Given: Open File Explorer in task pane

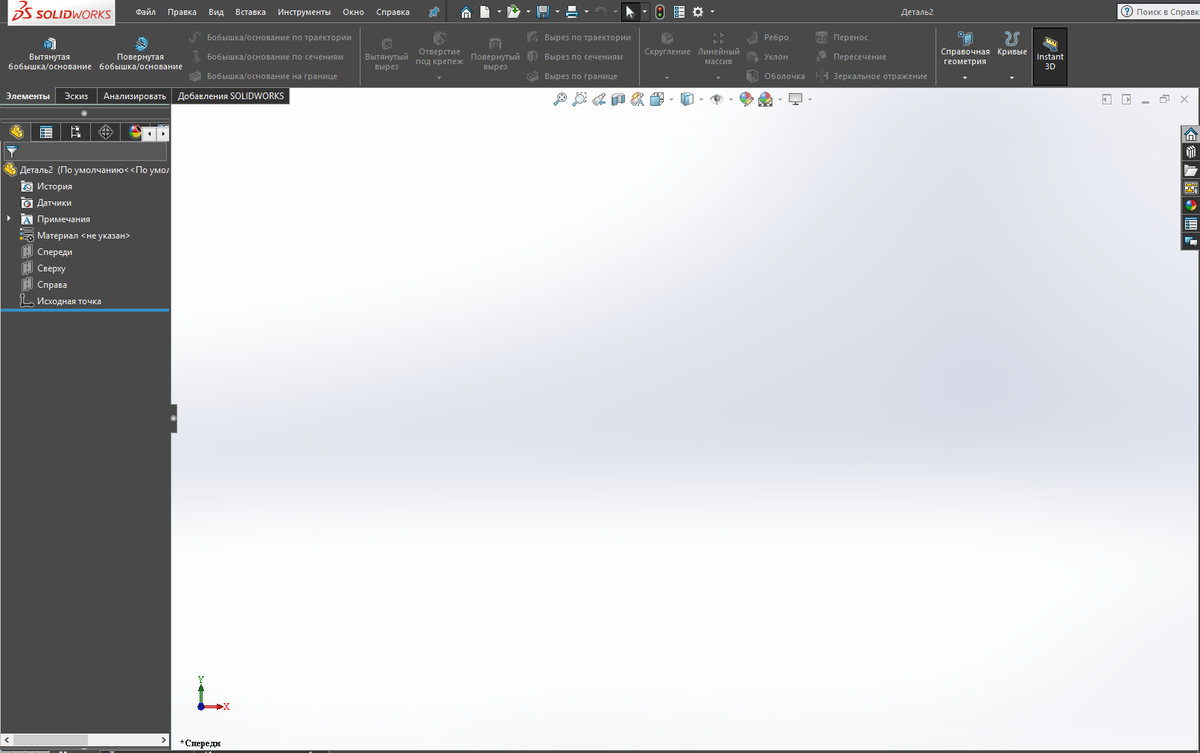Looking at the screenshot, I should tap(1190, 170).
